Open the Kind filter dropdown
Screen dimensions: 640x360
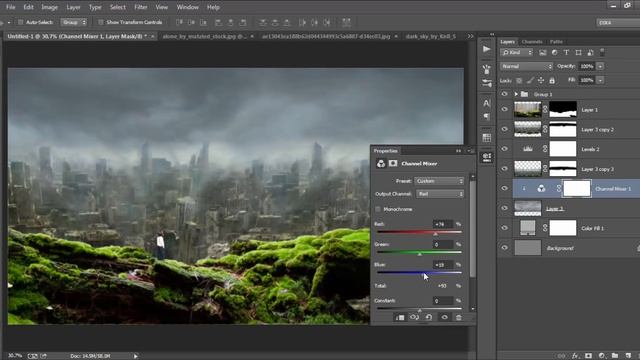point(517,53)
